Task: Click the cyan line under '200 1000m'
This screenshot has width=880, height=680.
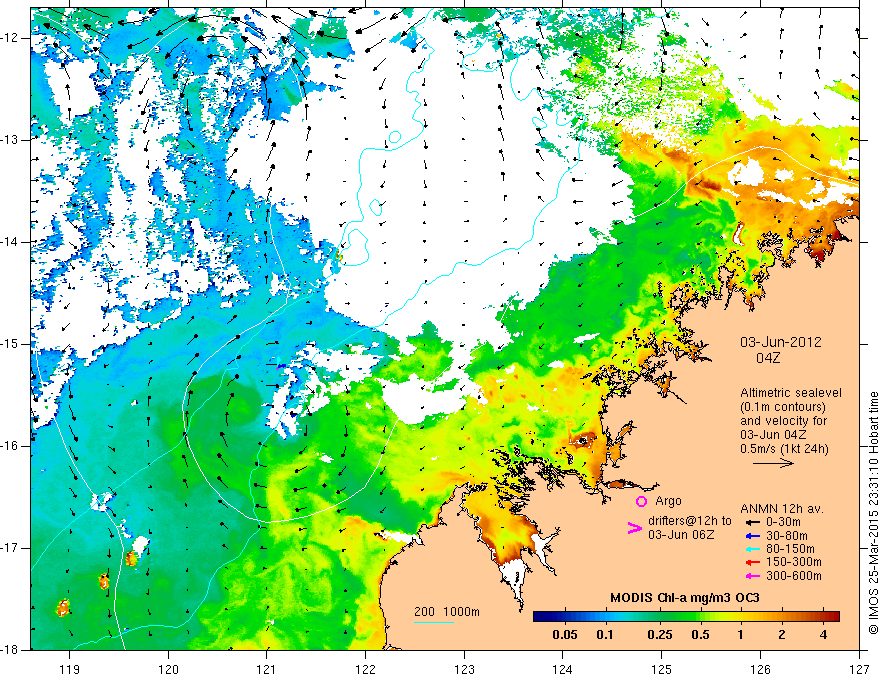Action: click(434, 622)
